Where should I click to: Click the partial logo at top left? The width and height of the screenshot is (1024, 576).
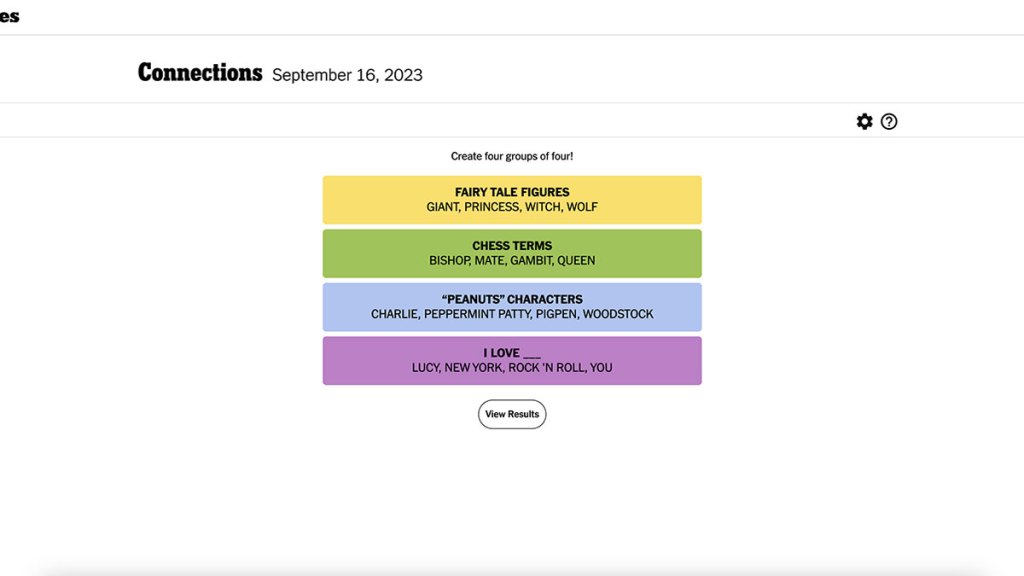pyautogui.click(x=10, y=16)
